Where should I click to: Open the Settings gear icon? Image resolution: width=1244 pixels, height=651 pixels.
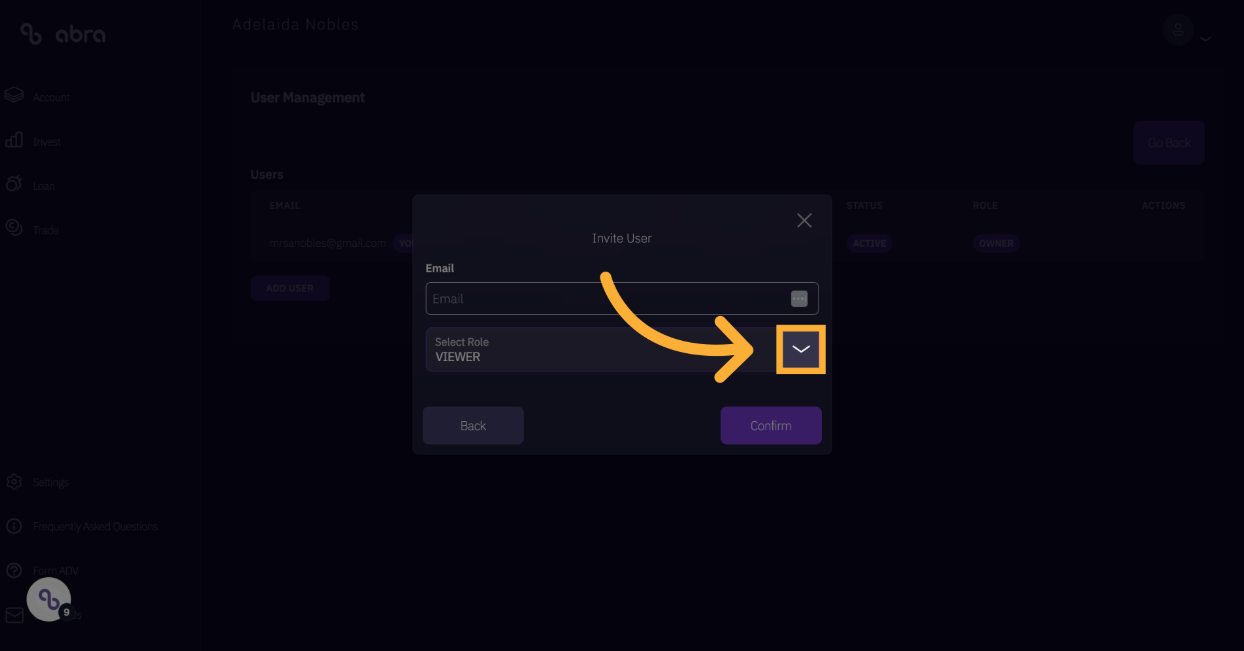pyautogui.click(x=14, y=482)
